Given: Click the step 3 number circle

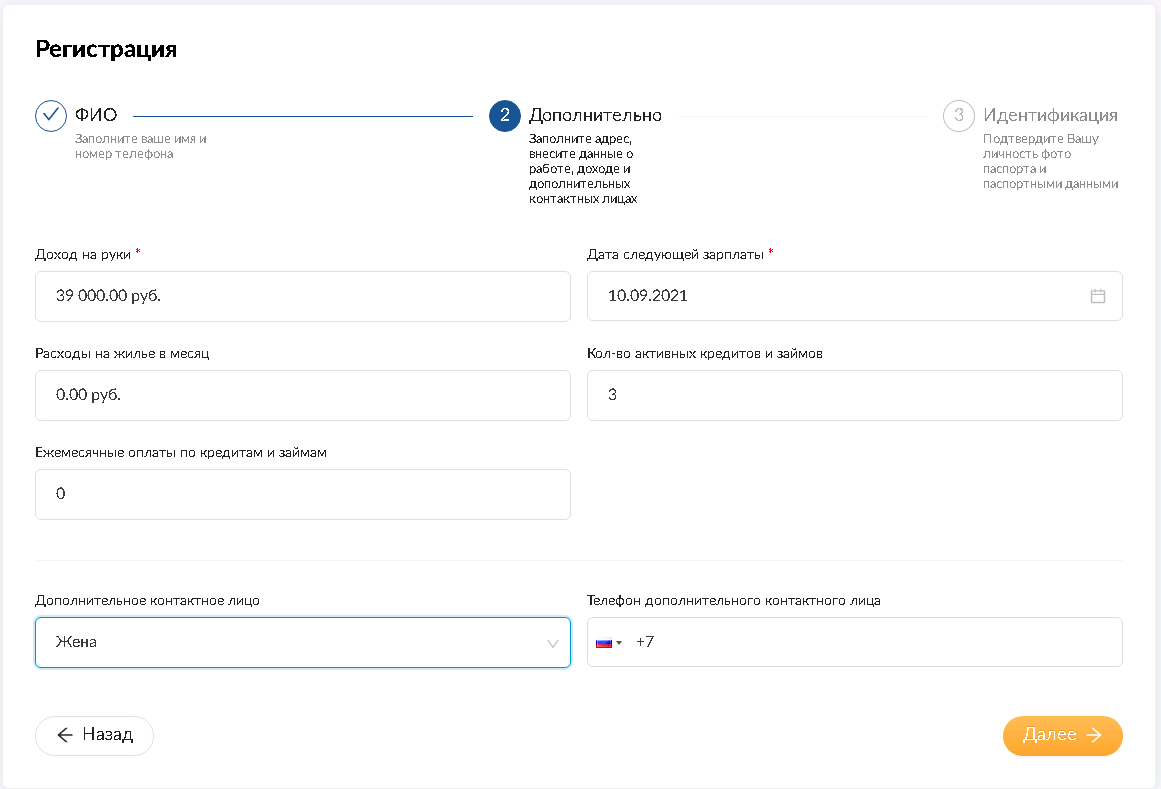Looking at the screenshot, I should pos(958,116).
